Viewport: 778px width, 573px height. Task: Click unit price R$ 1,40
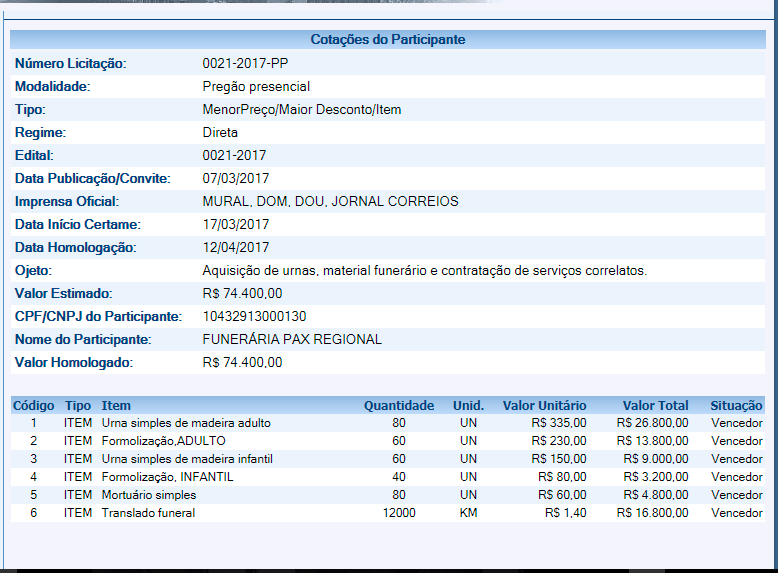click(566, 512)
